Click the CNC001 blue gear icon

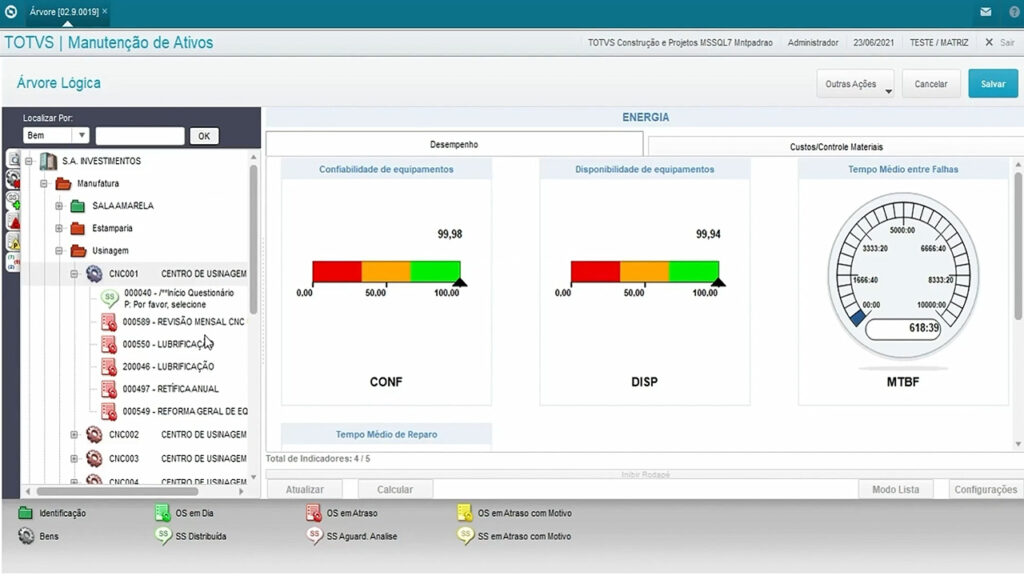(94, 274)
